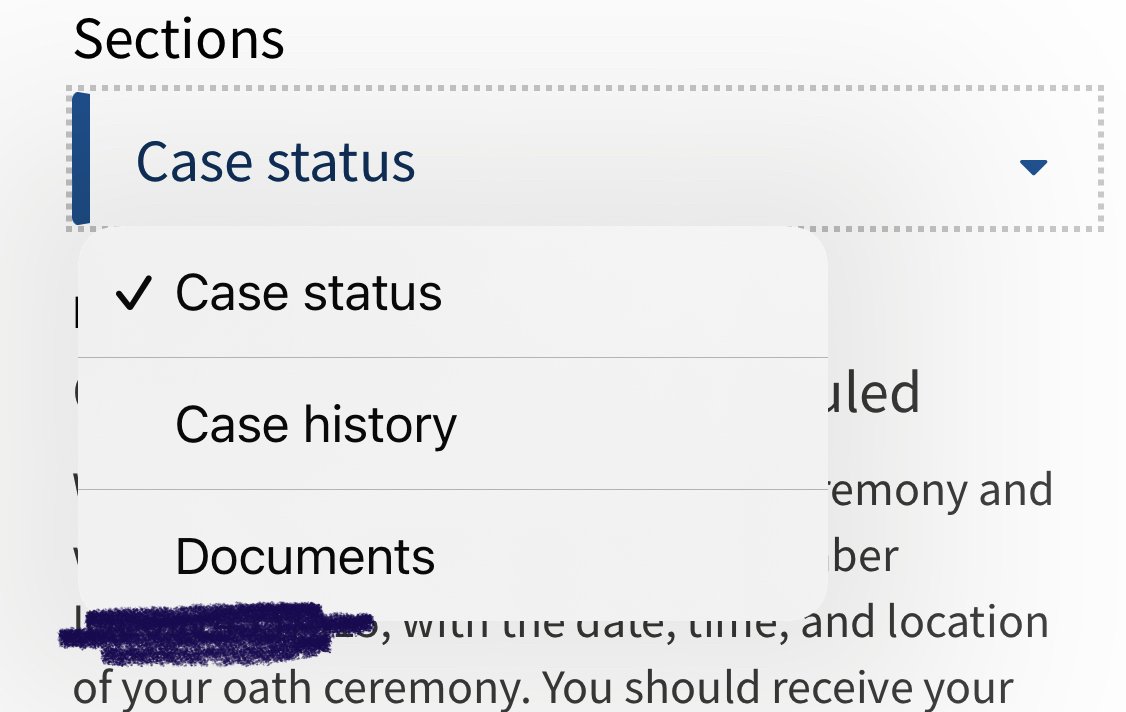
Task: Click the checkmark beside Case status option
Action: point(134,293)
